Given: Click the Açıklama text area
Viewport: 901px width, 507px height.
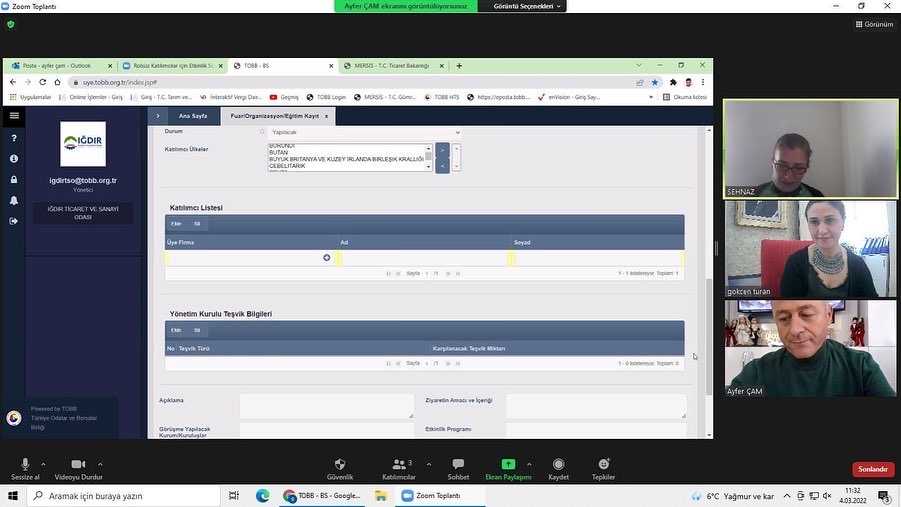Looking at the screenshot, I should click(x=326, y=406).
